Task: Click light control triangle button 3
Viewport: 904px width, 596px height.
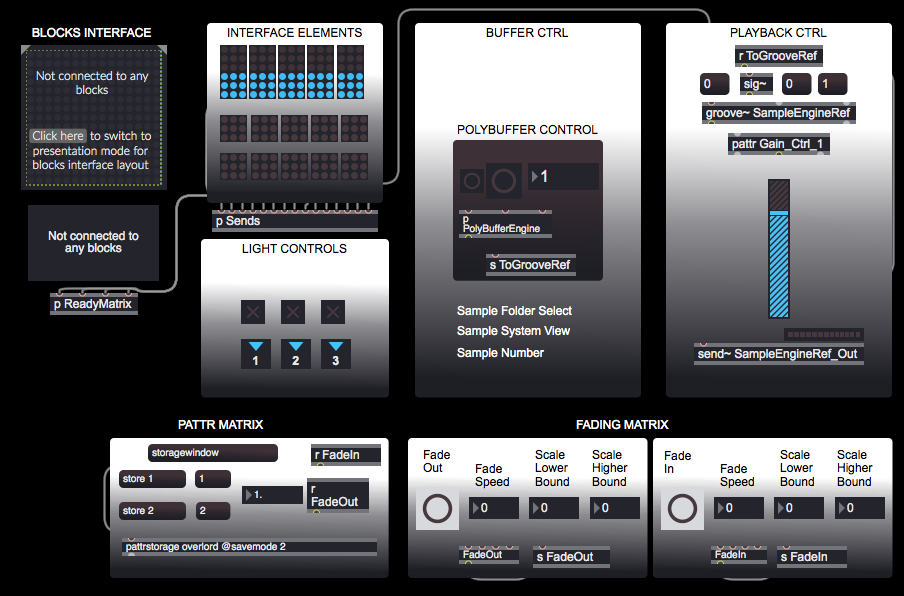Action: (x=336, y=354)
